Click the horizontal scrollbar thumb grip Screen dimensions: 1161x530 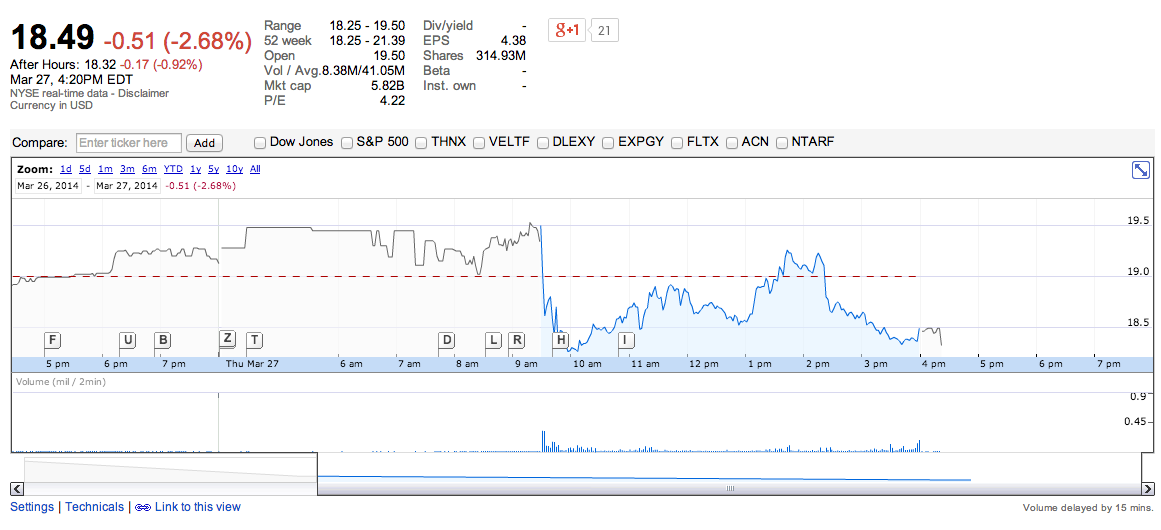coord(730,489)
